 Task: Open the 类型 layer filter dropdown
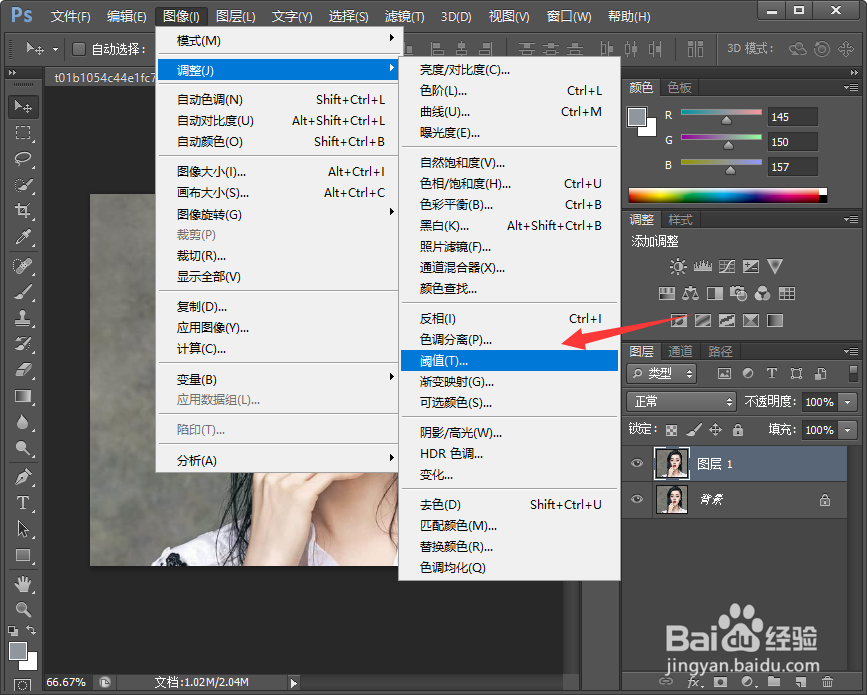[x=660, y=372]
